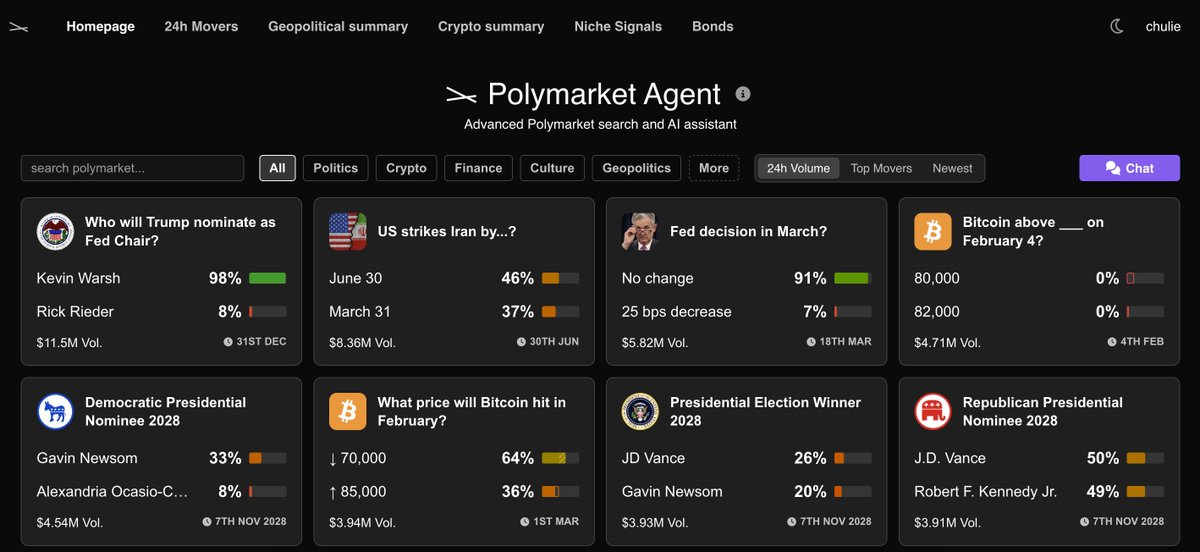Image resolution: width=1200 pixels, height=552 pixels.
Task: Open the Homepage tab
Action: (100, 27)
